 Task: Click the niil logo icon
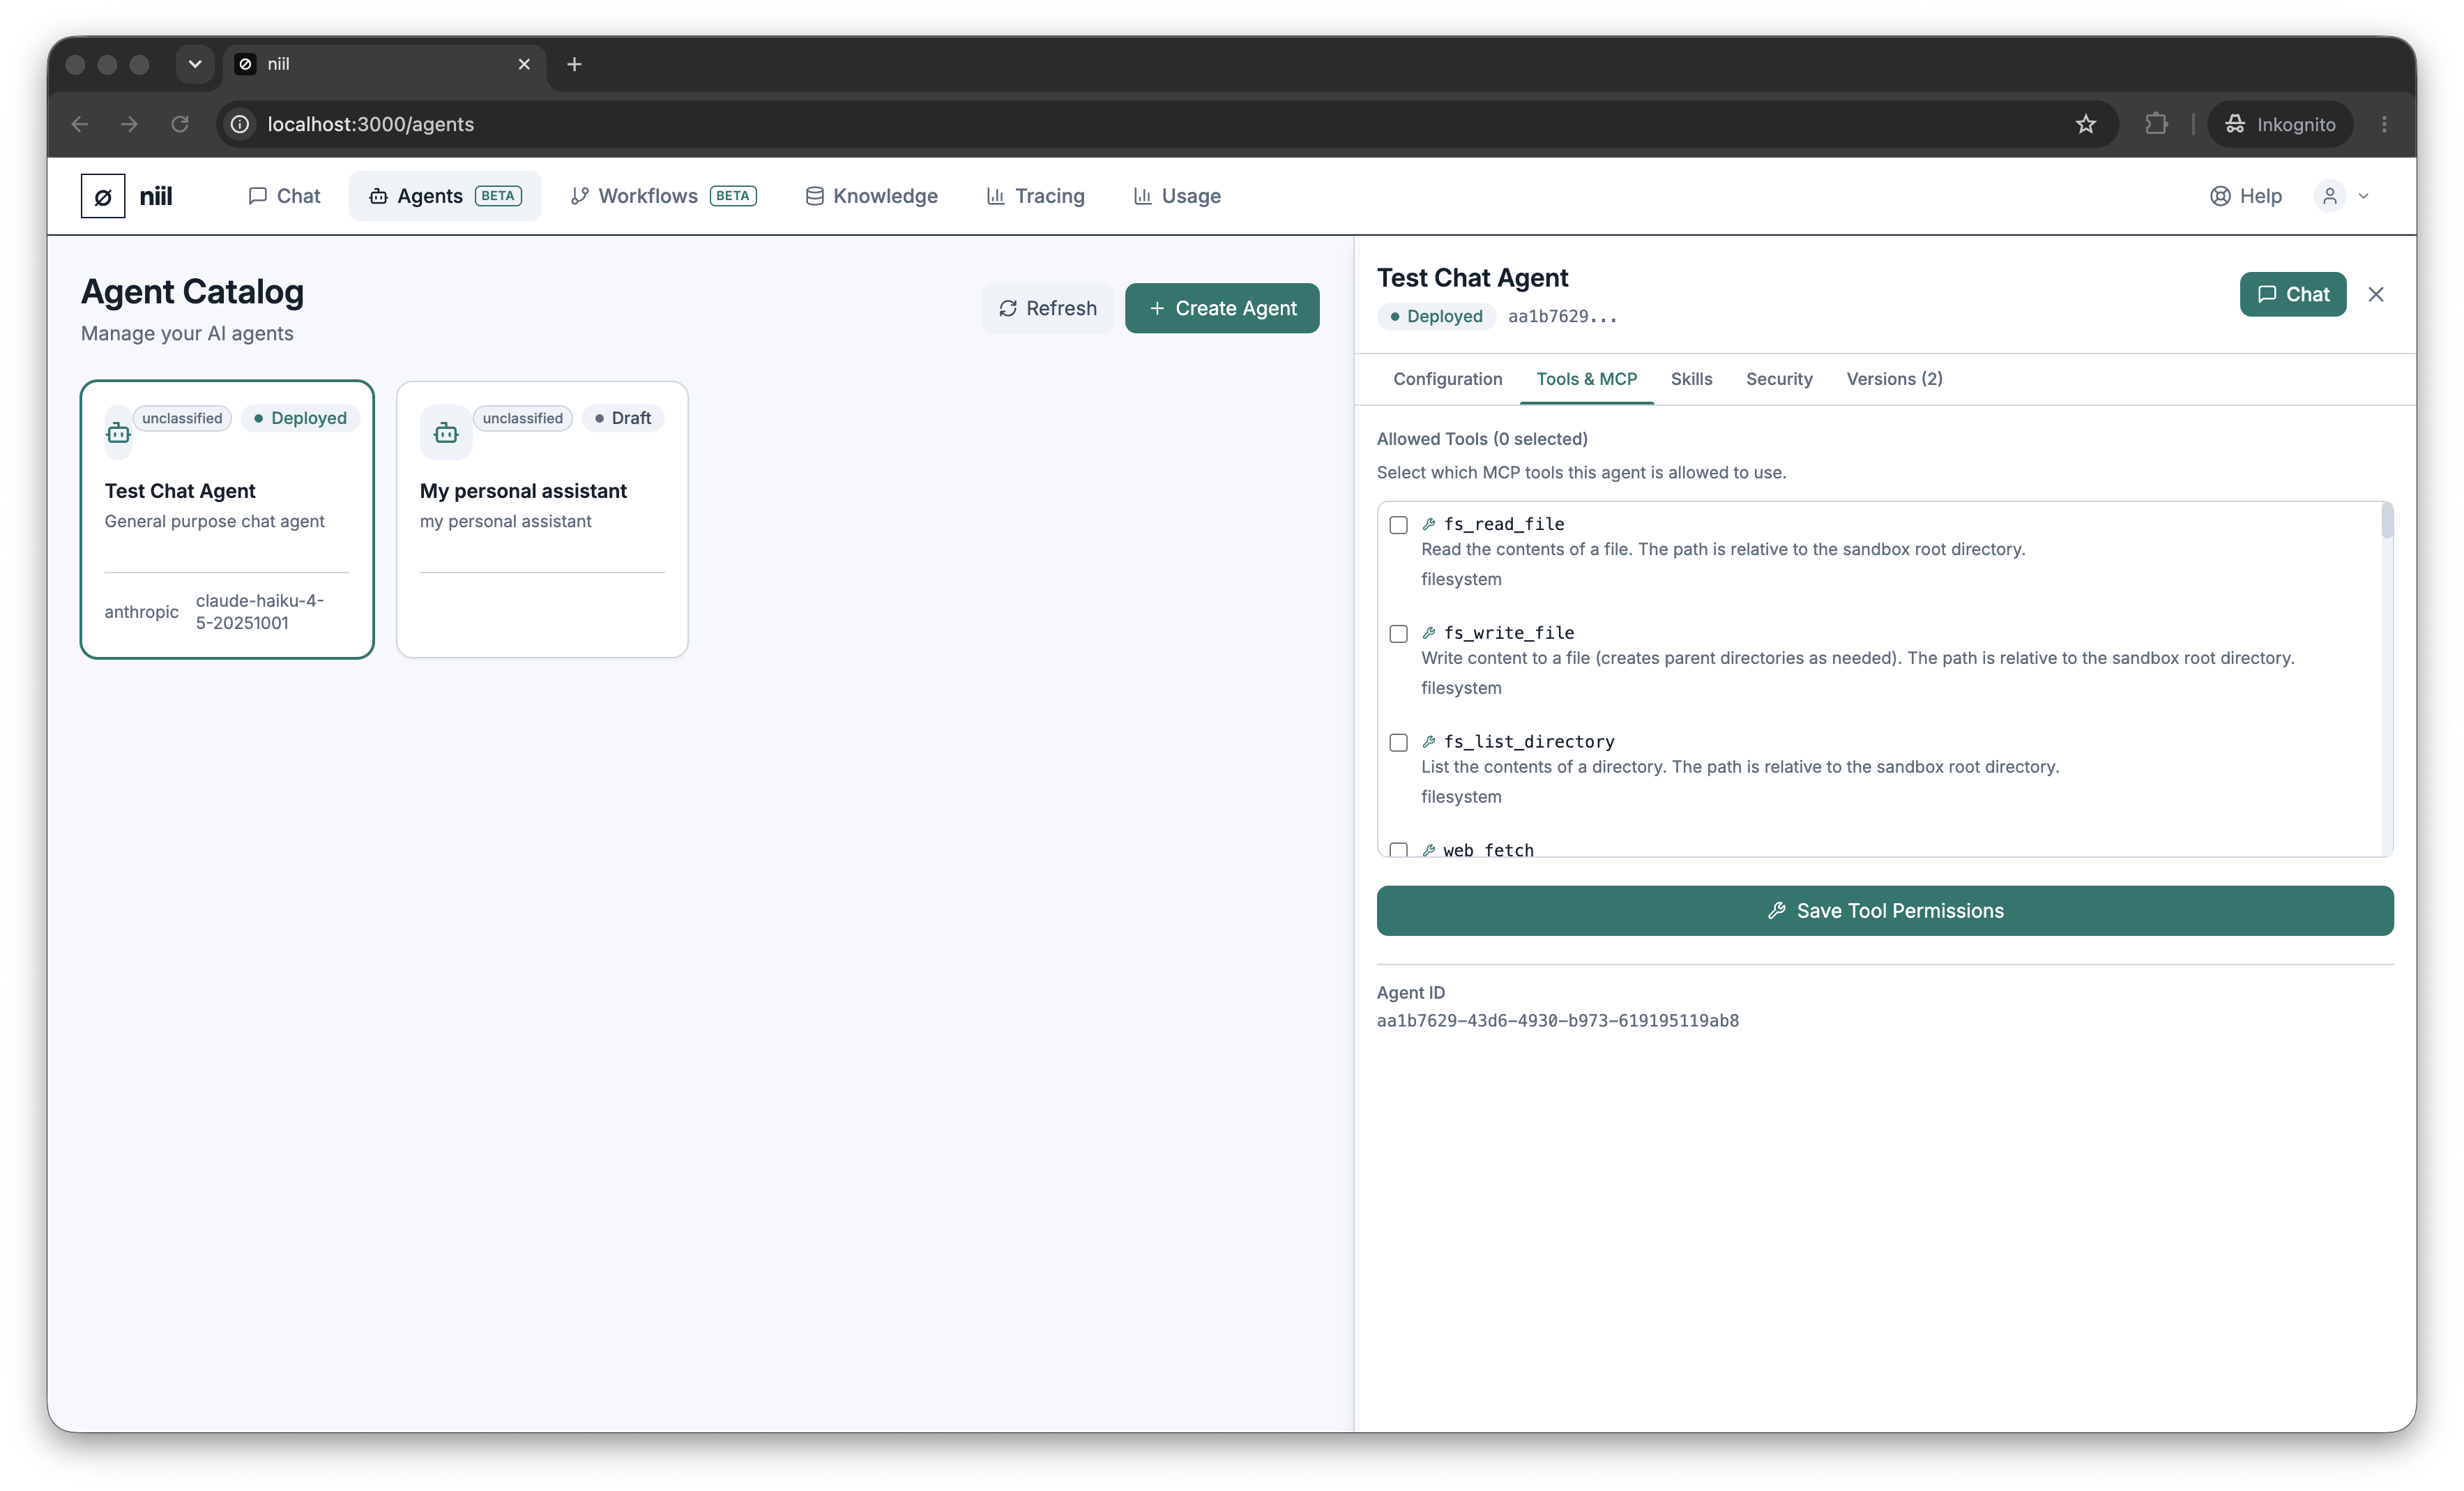tap(103, 196)
